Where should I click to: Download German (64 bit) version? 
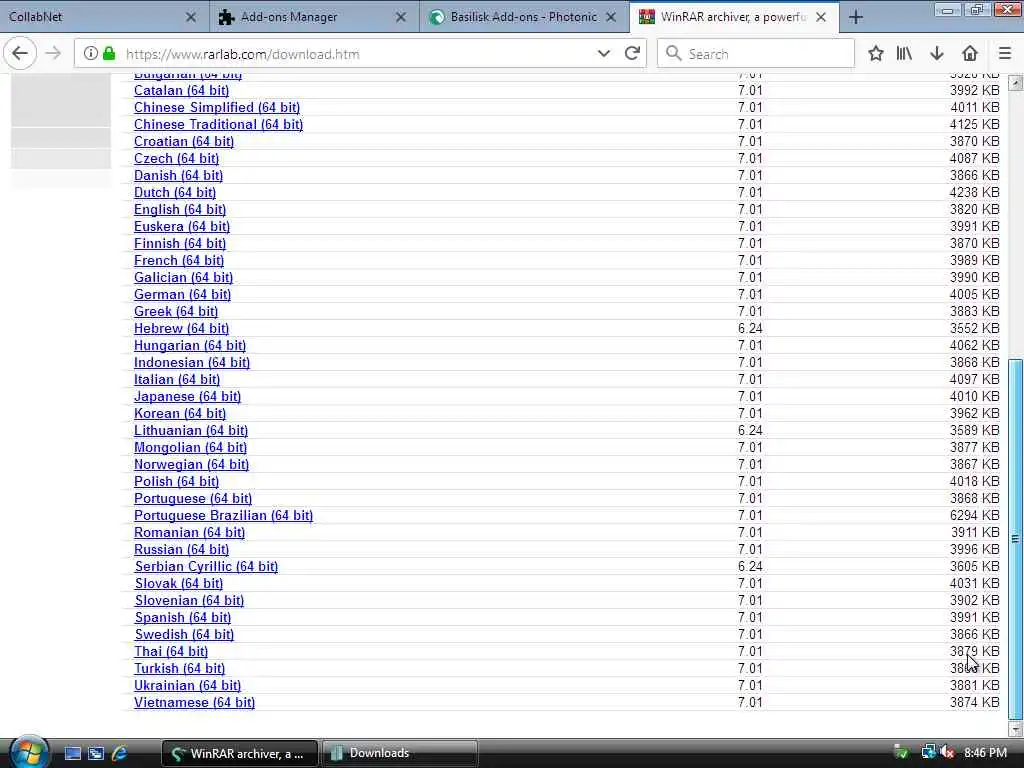click(182, 295)
